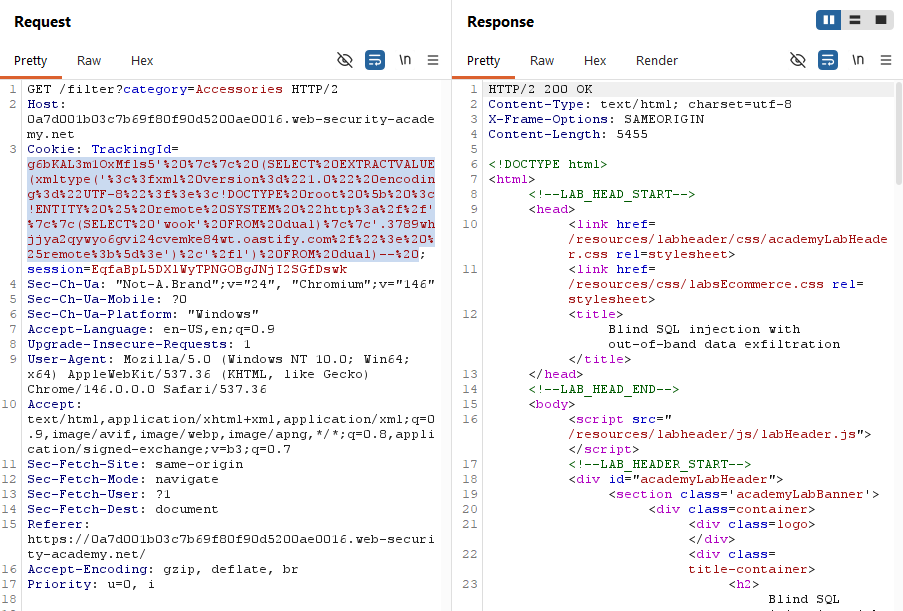
Task: Click the Priority header line
Action: point(91,583)
